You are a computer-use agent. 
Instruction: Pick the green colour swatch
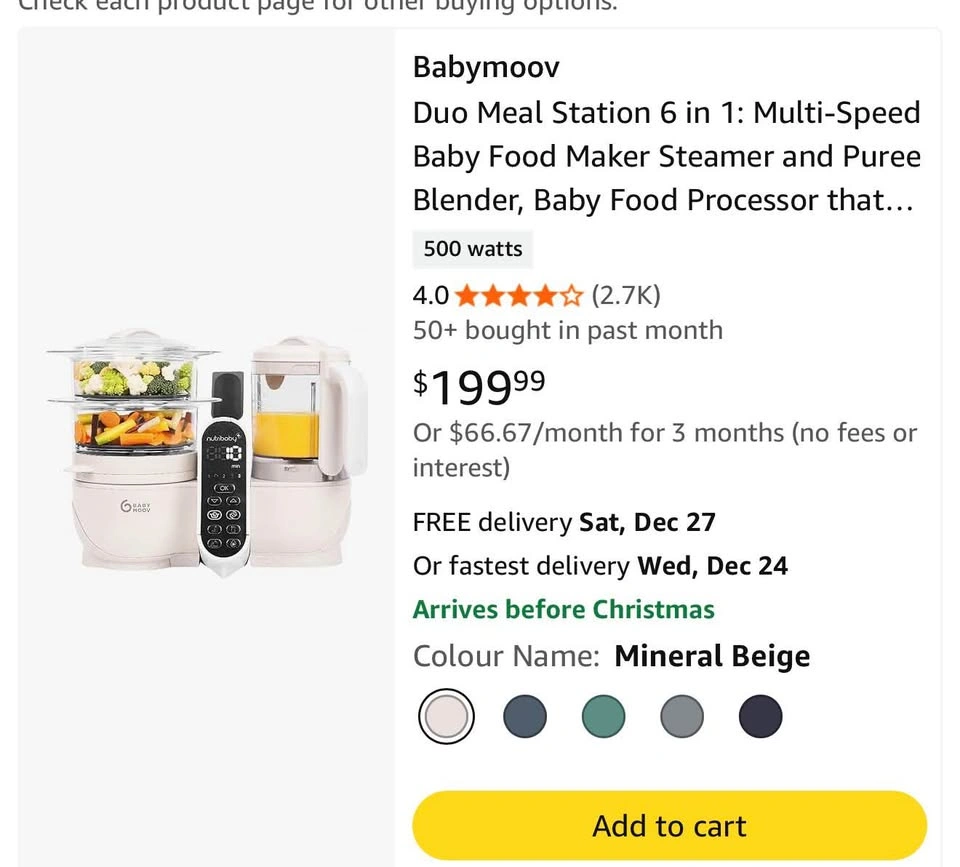[603, 717]
